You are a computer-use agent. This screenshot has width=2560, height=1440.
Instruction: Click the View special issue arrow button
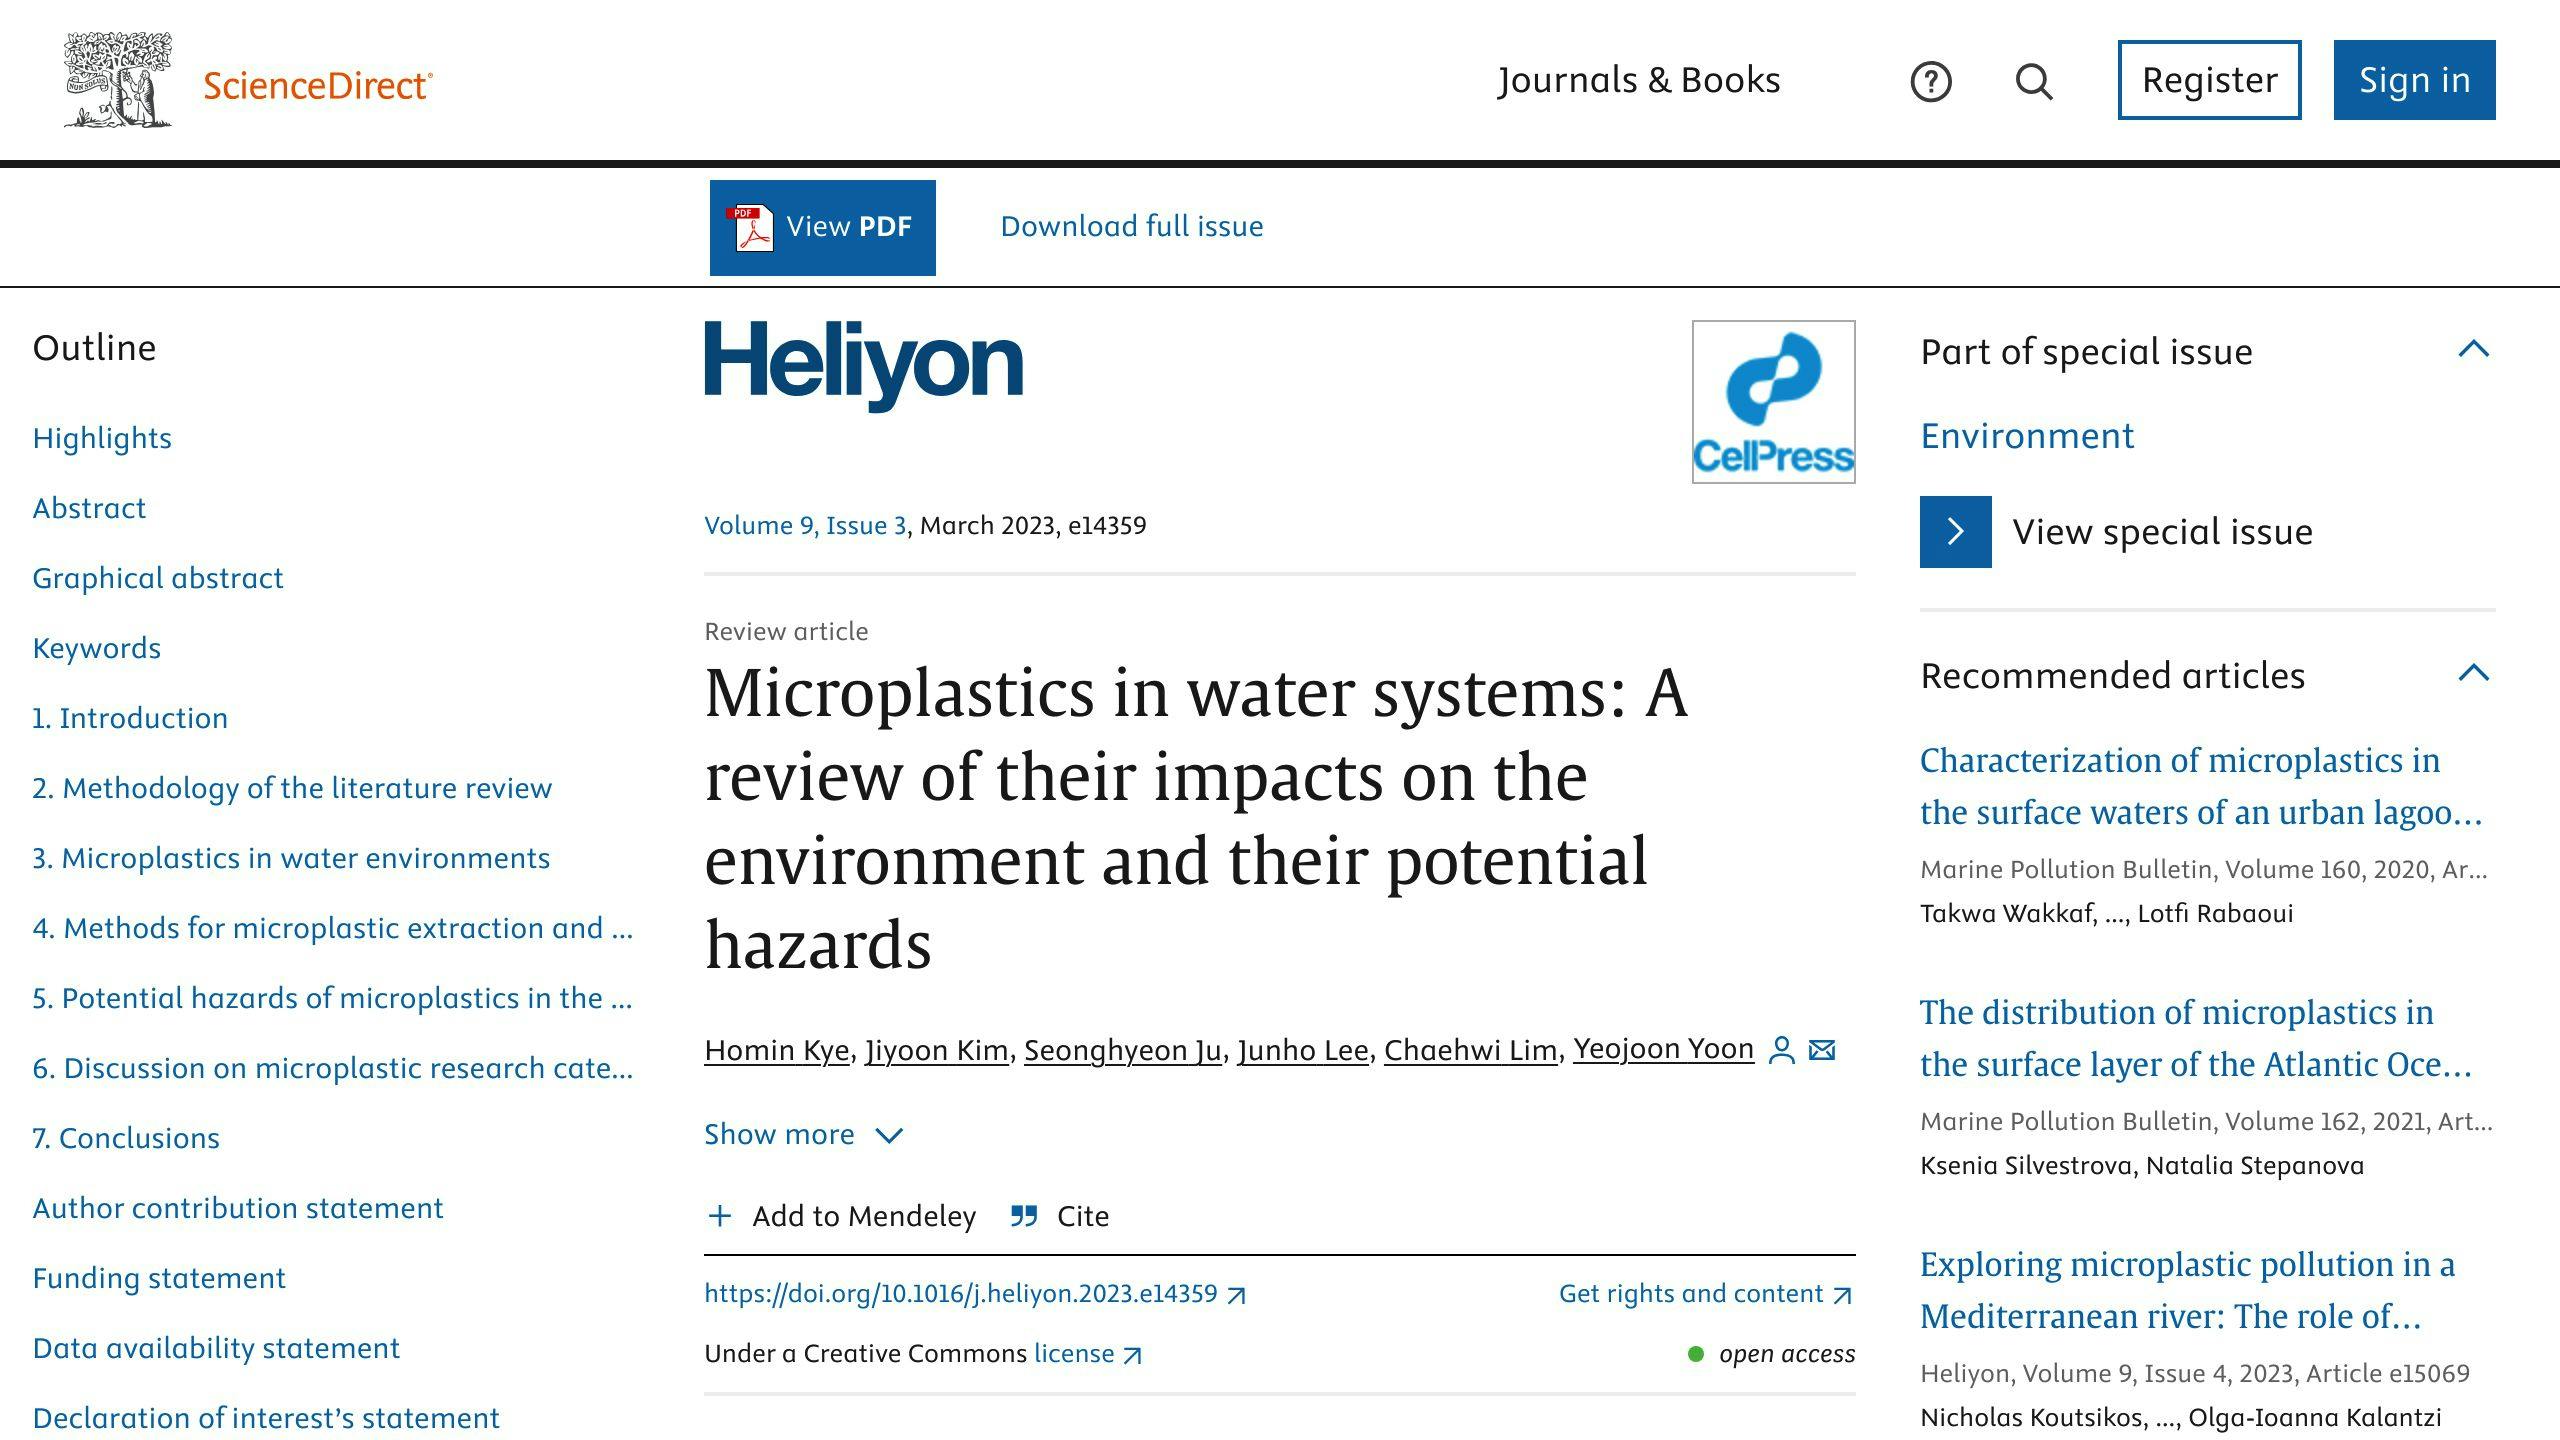[1955, 532]
